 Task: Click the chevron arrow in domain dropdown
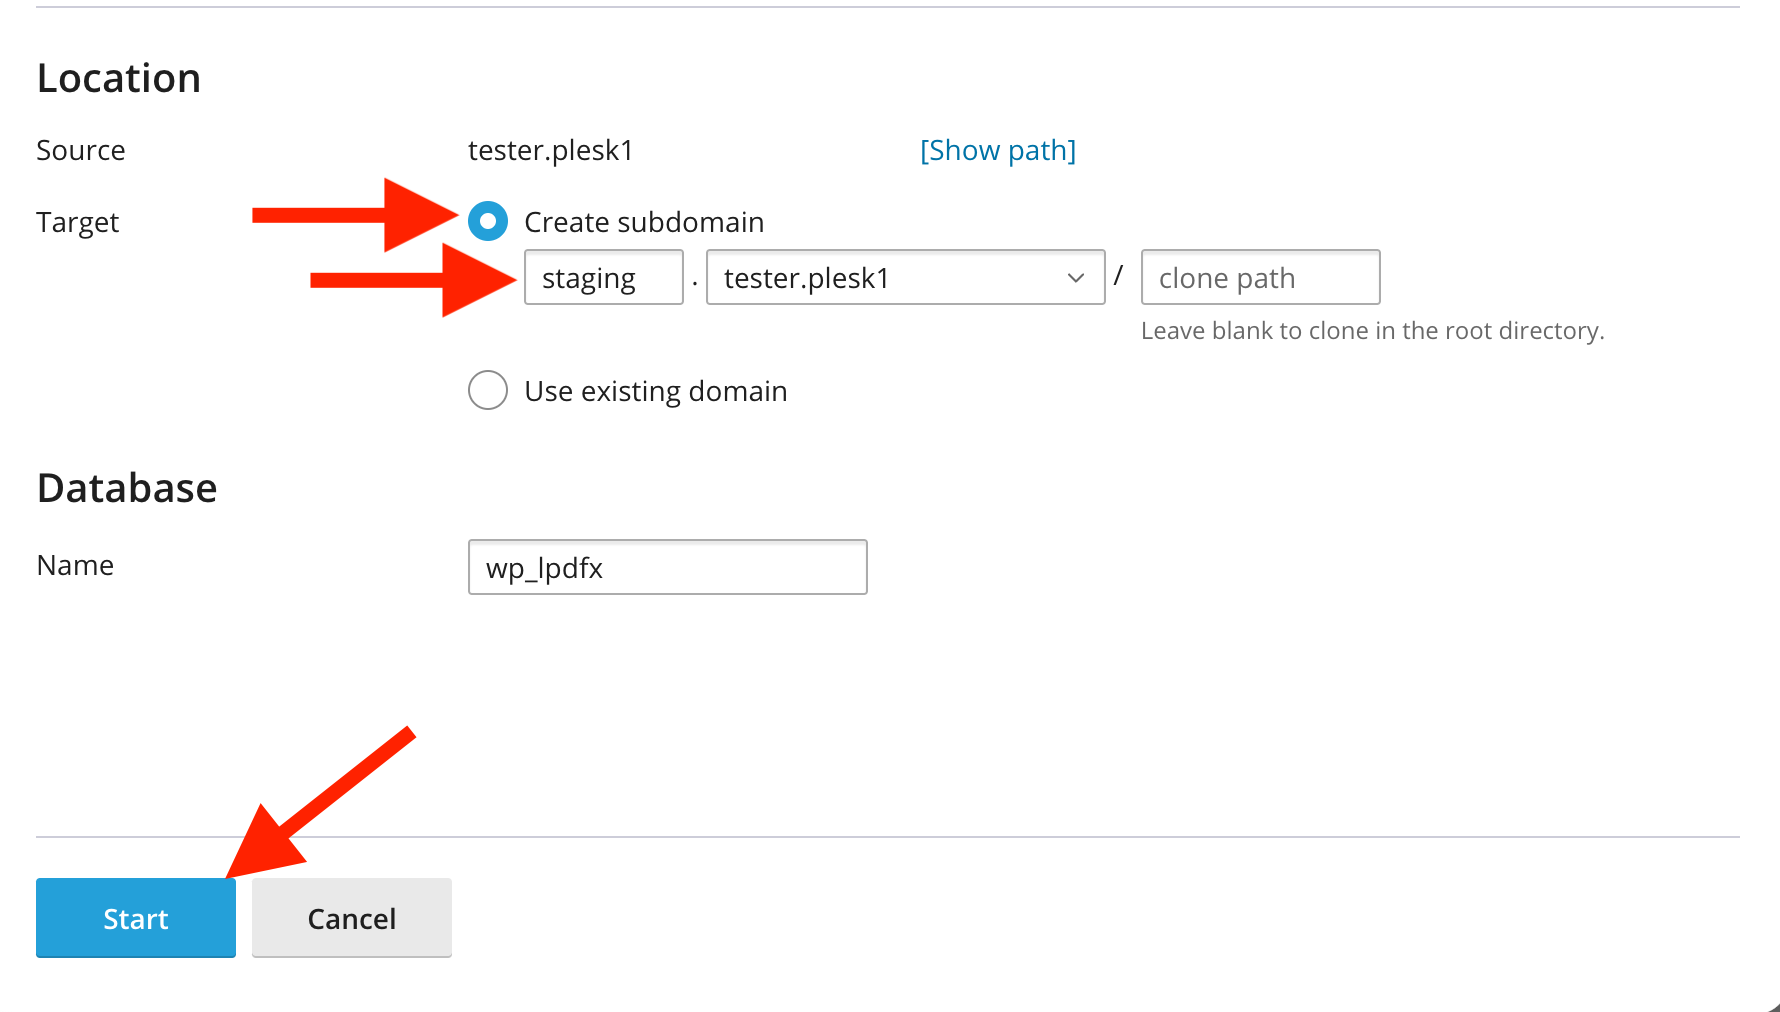[x=1076, y=277]
